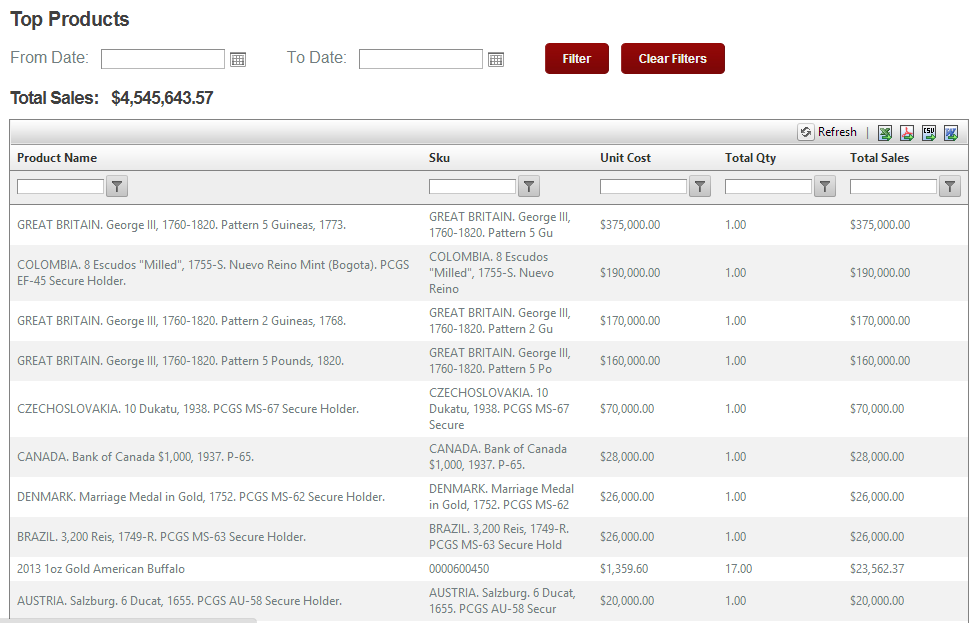Click the $23,562.37 total sales cell
This screenshot has width=973, height=623.
point(877,568)
